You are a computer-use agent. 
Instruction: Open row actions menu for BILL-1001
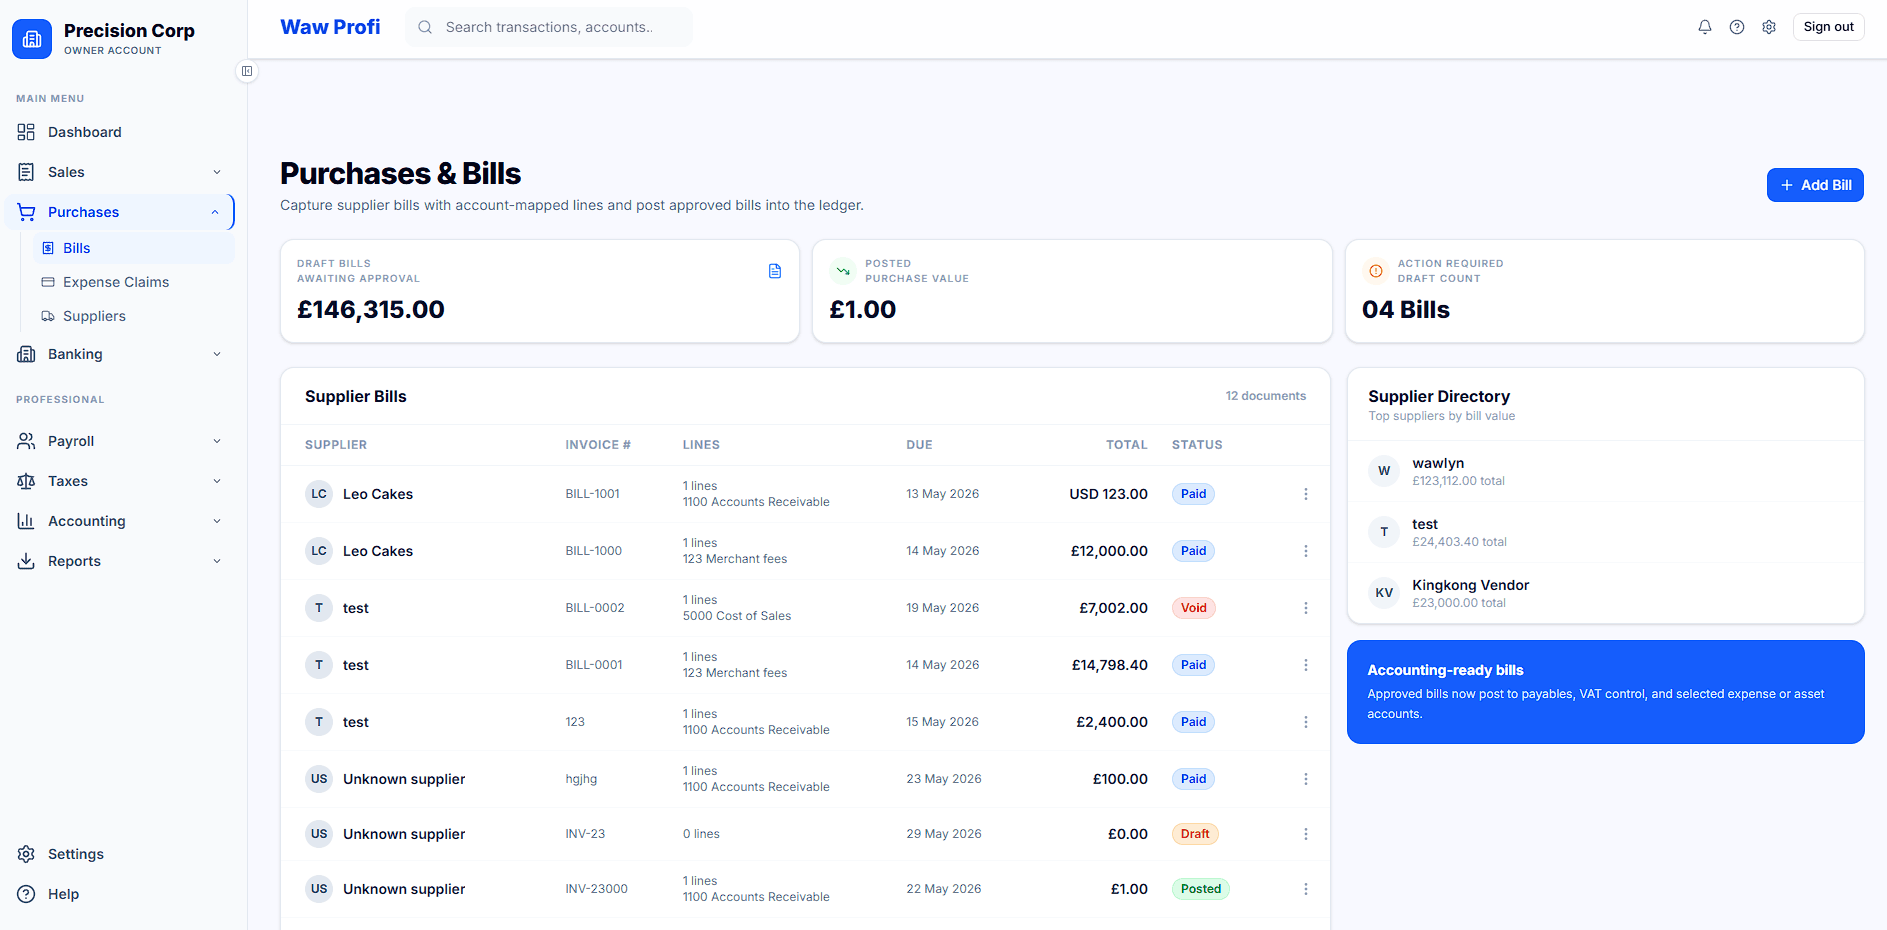(1305, 494)
